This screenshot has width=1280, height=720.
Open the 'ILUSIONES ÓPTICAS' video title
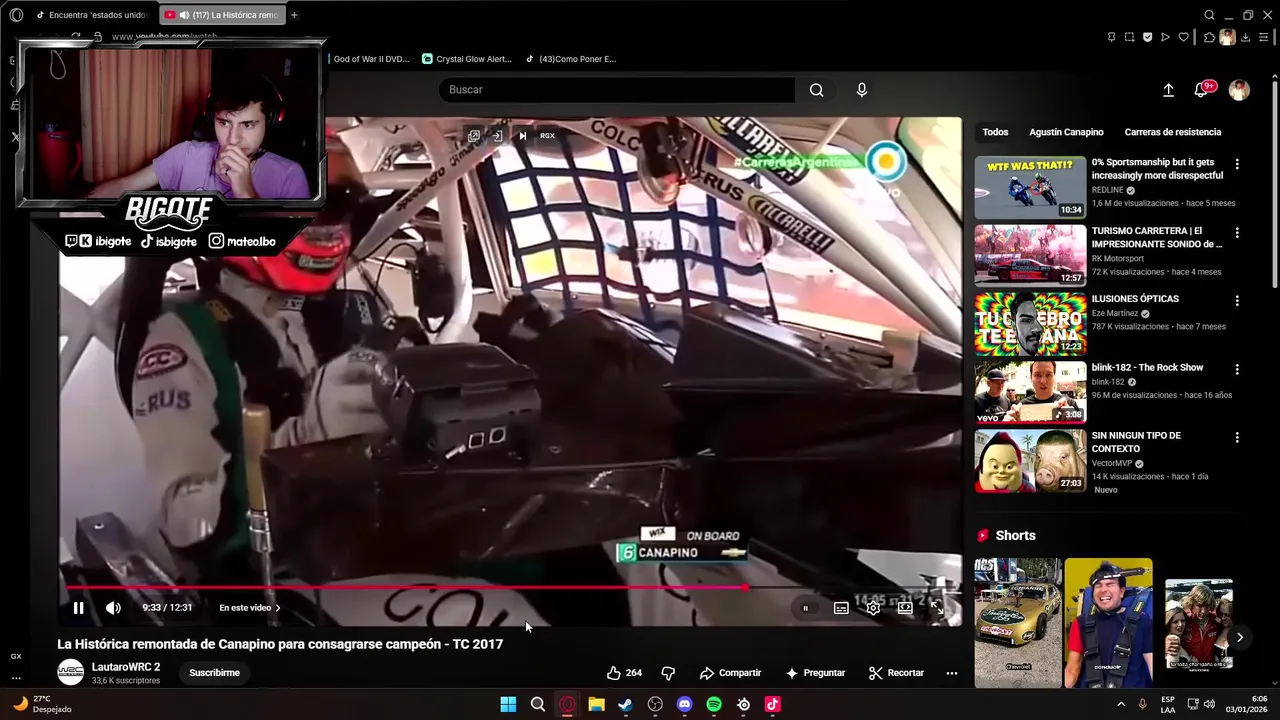coord(1135,299)
